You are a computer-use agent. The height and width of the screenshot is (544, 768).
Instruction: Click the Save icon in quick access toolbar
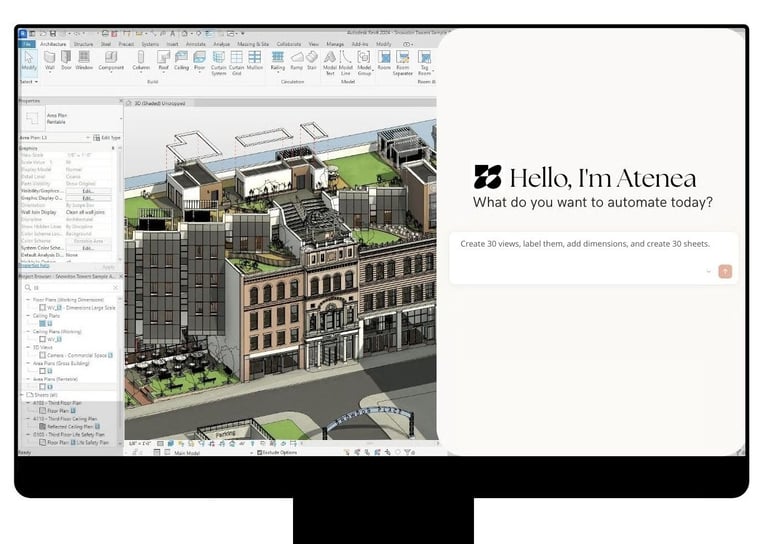click(53, 33)
